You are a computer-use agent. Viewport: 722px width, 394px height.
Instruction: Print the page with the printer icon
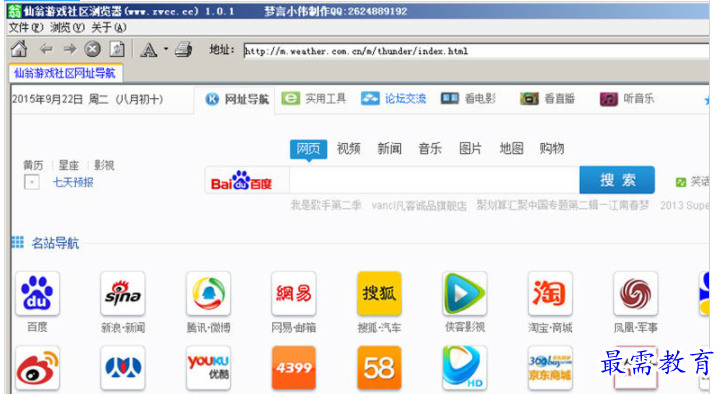click(x=183, y=49)
